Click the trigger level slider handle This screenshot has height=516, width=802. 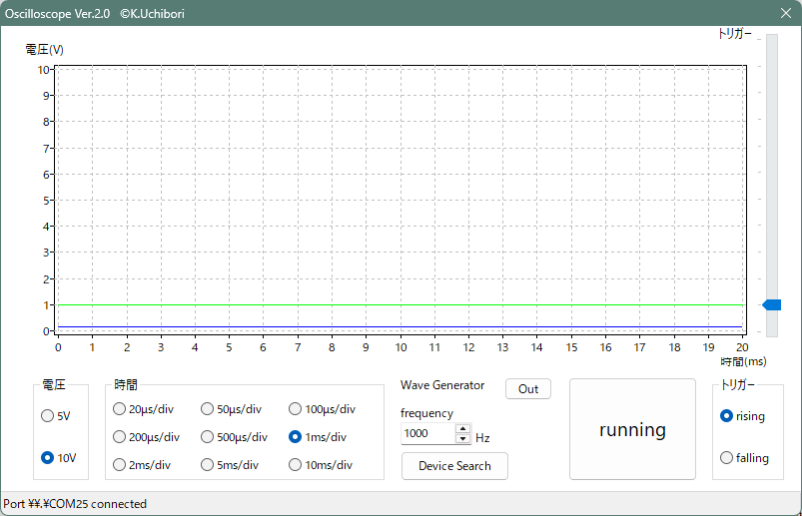771,305
